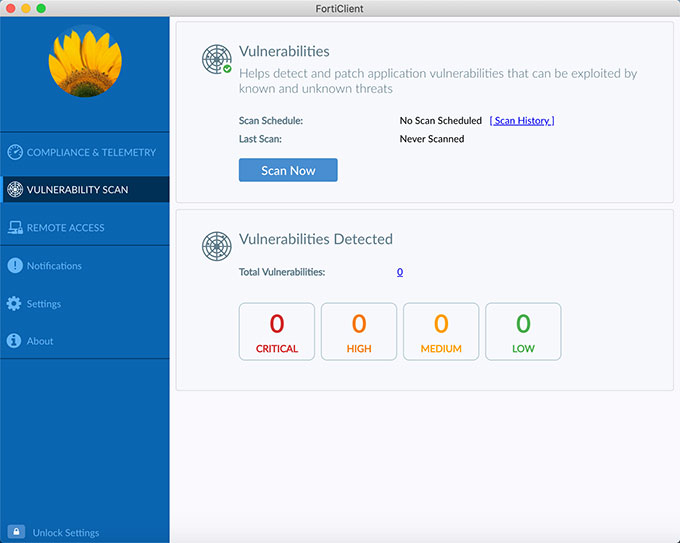Viewport: 680px width, 543px height.
Task: Click the Vulnerability Scan radar icon in sidebar
Action: [15, 190]
